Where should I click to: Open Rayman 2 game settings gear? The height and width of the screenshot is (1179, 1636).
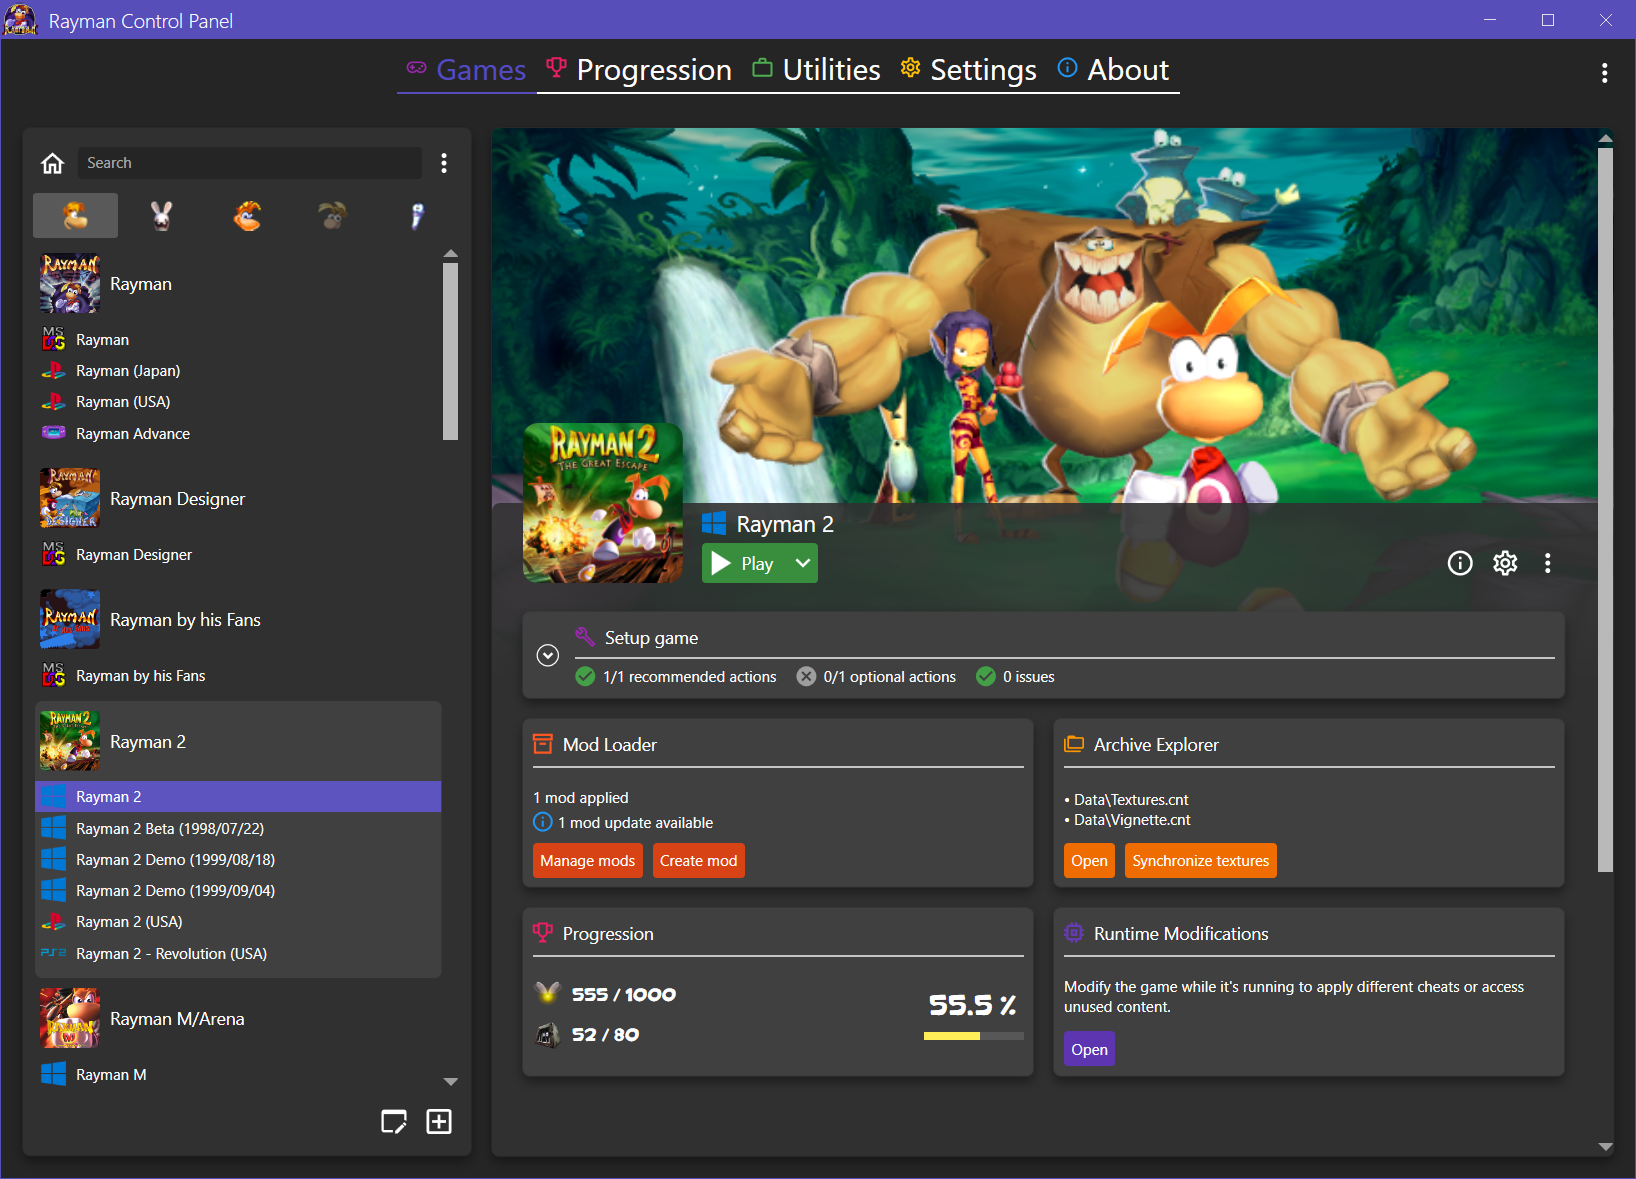point(1505,563)
